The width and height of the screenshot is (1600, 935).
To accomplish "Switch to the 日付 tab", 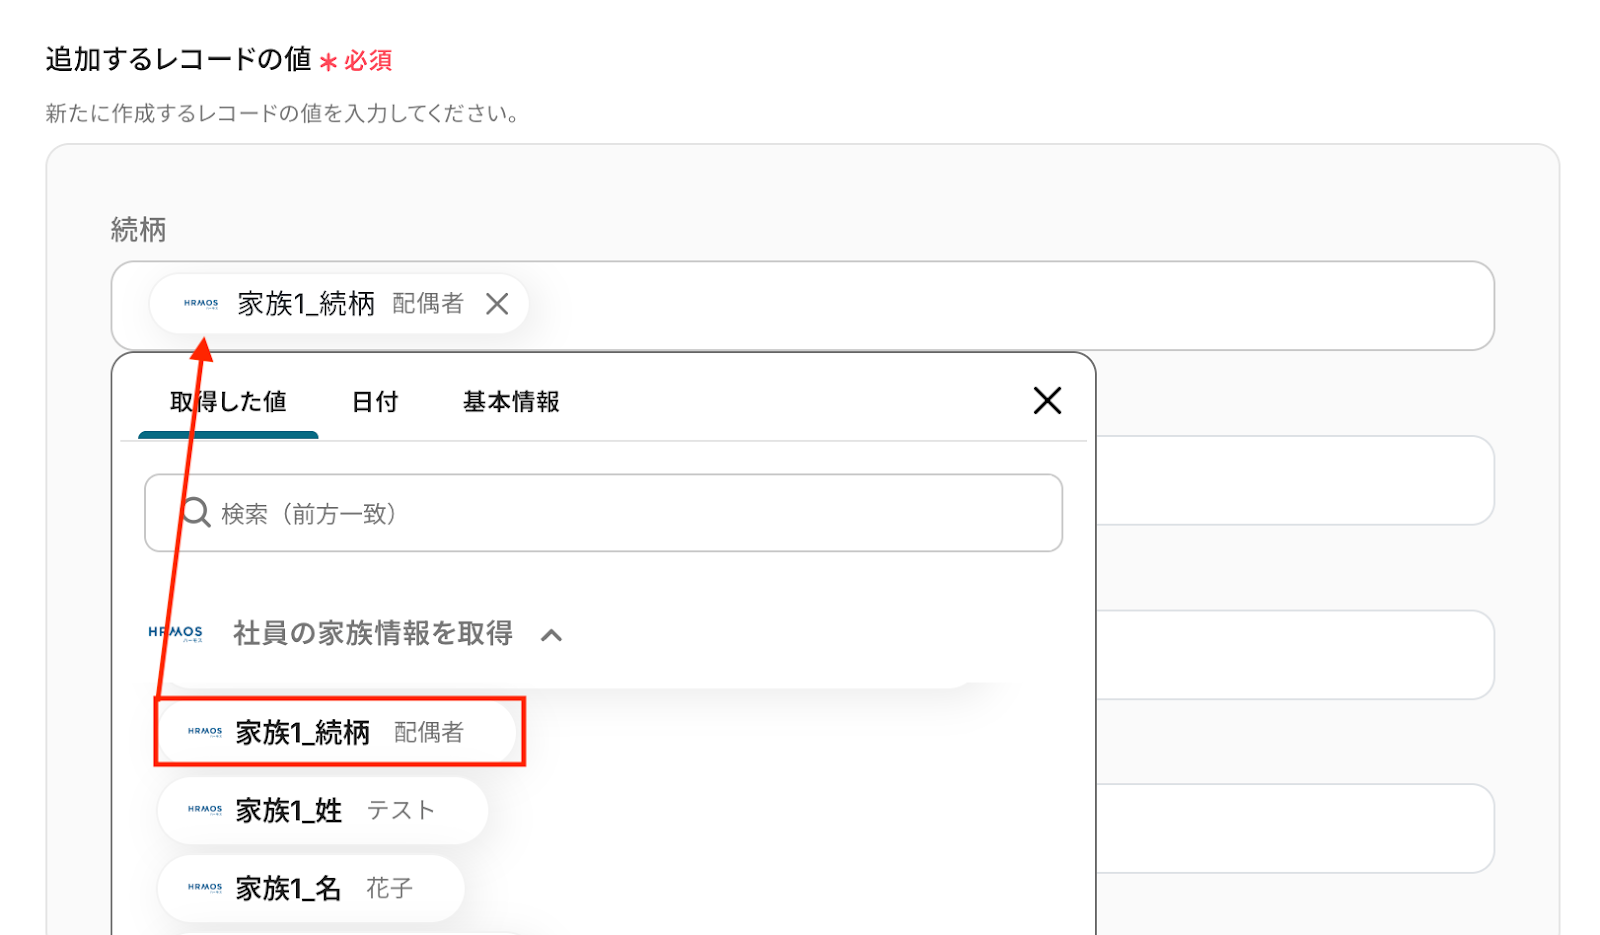I will point(375,402).
